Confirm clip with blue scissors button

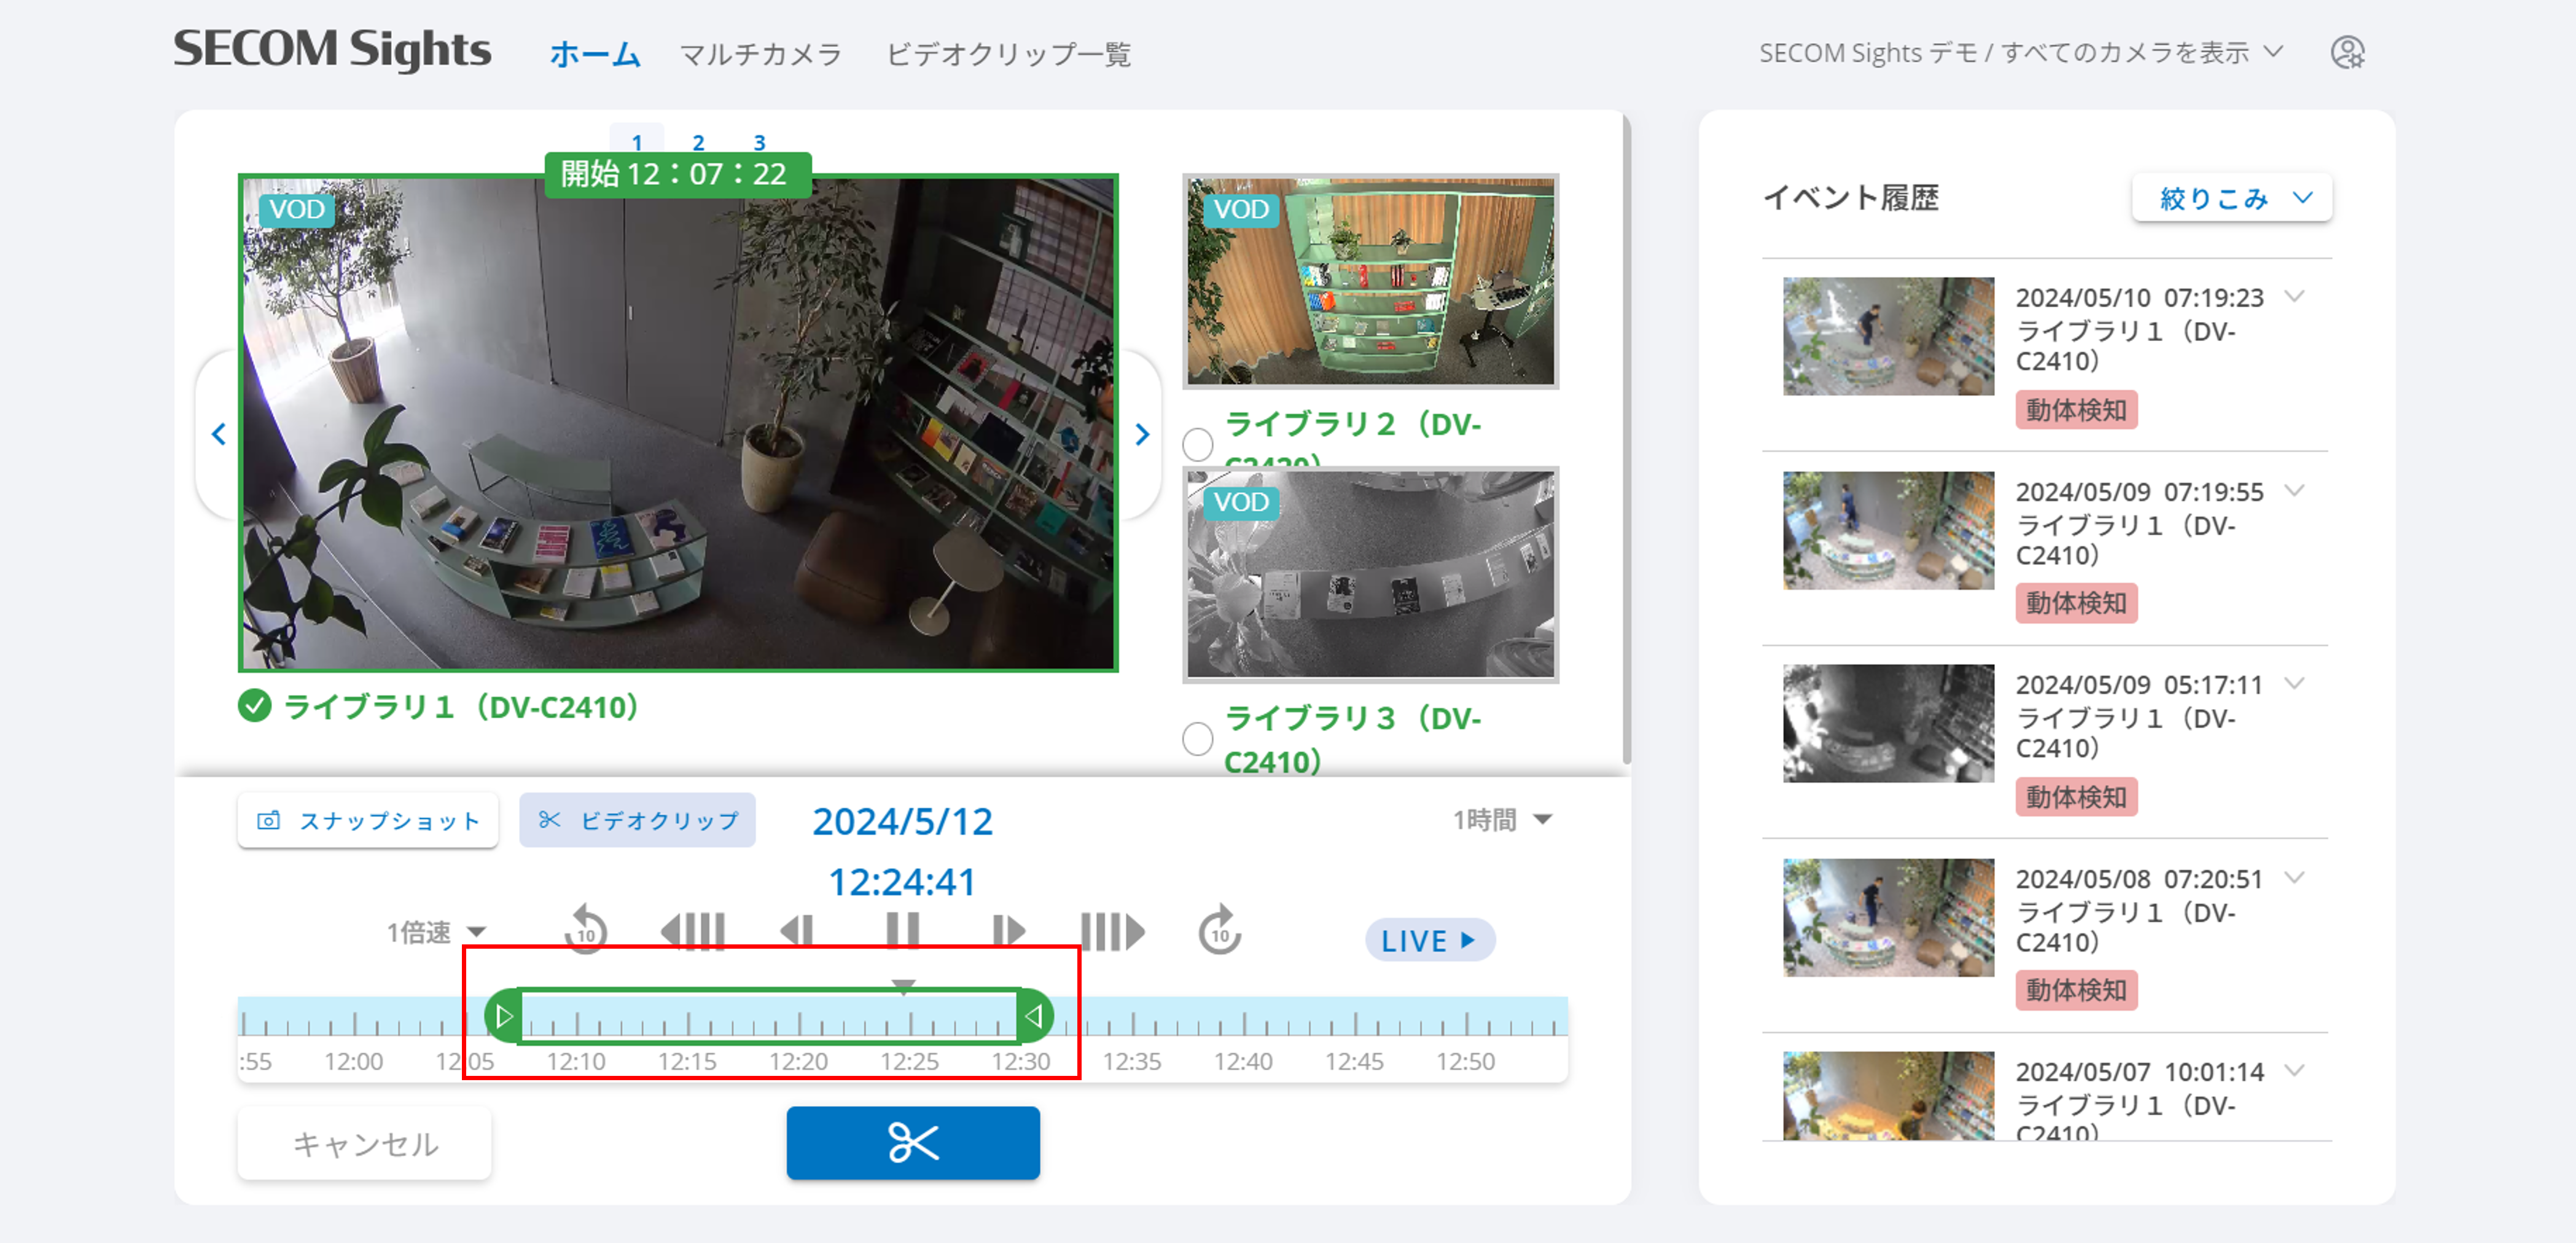click(x=913, y=1142)
